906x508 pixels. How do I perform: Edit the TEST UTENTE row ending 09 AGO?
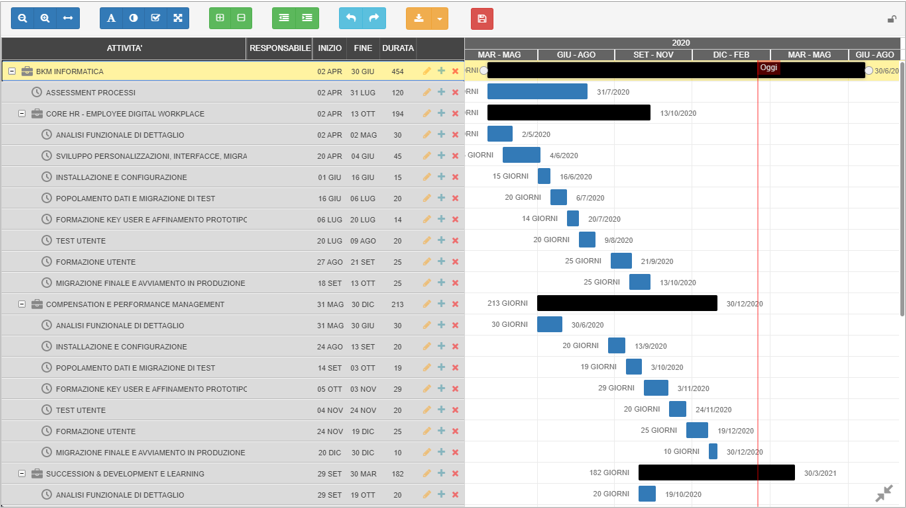click(427, 240)
